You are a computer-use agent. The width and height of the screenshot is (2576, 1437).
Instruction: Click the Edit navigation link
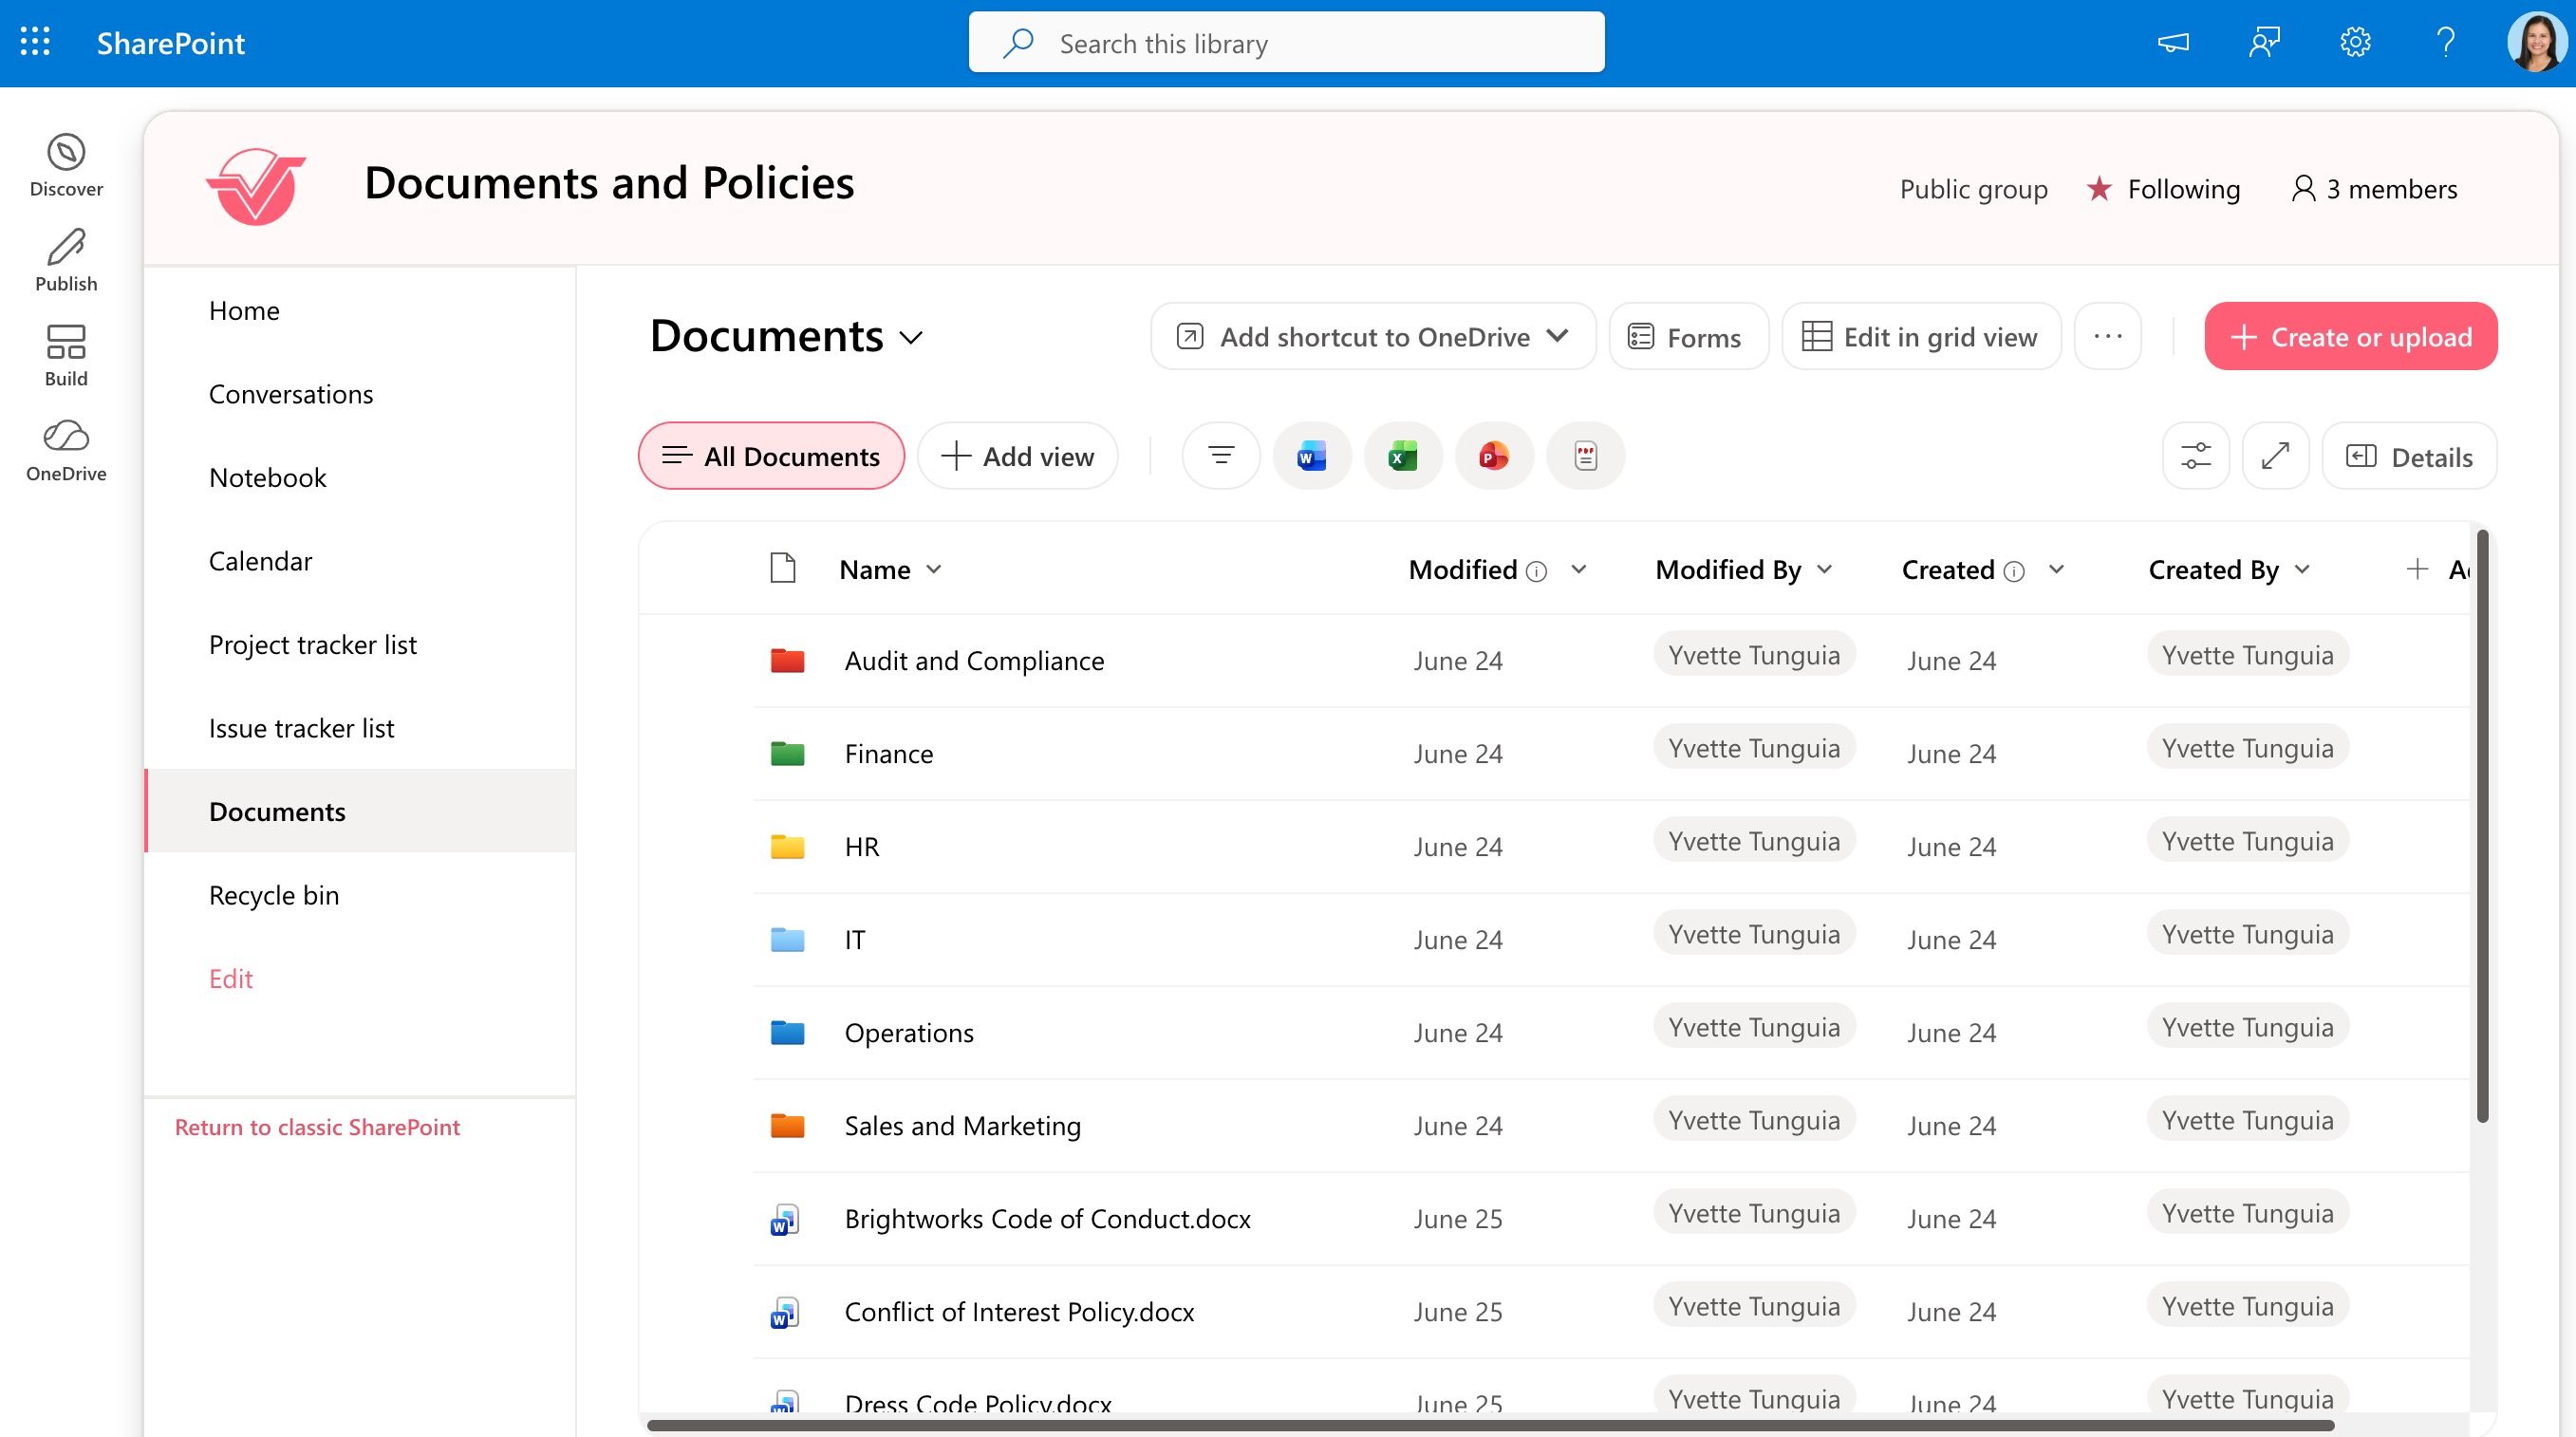coord(230,978)
